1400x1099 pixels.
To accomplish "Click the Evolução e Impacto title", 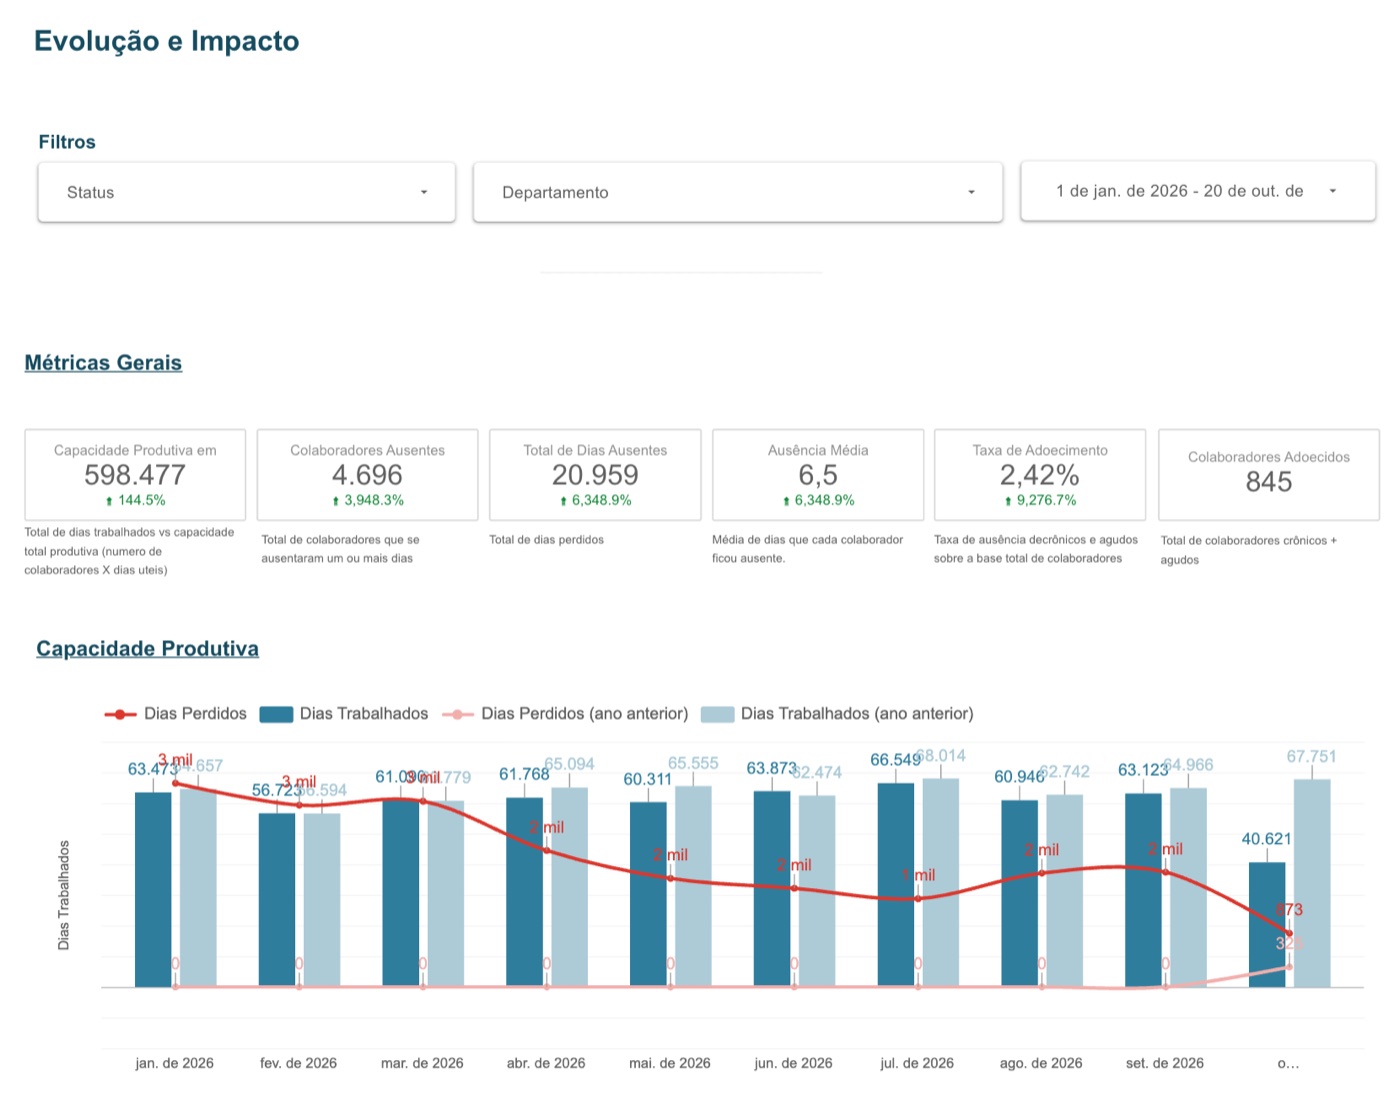I will pos(166,41).
